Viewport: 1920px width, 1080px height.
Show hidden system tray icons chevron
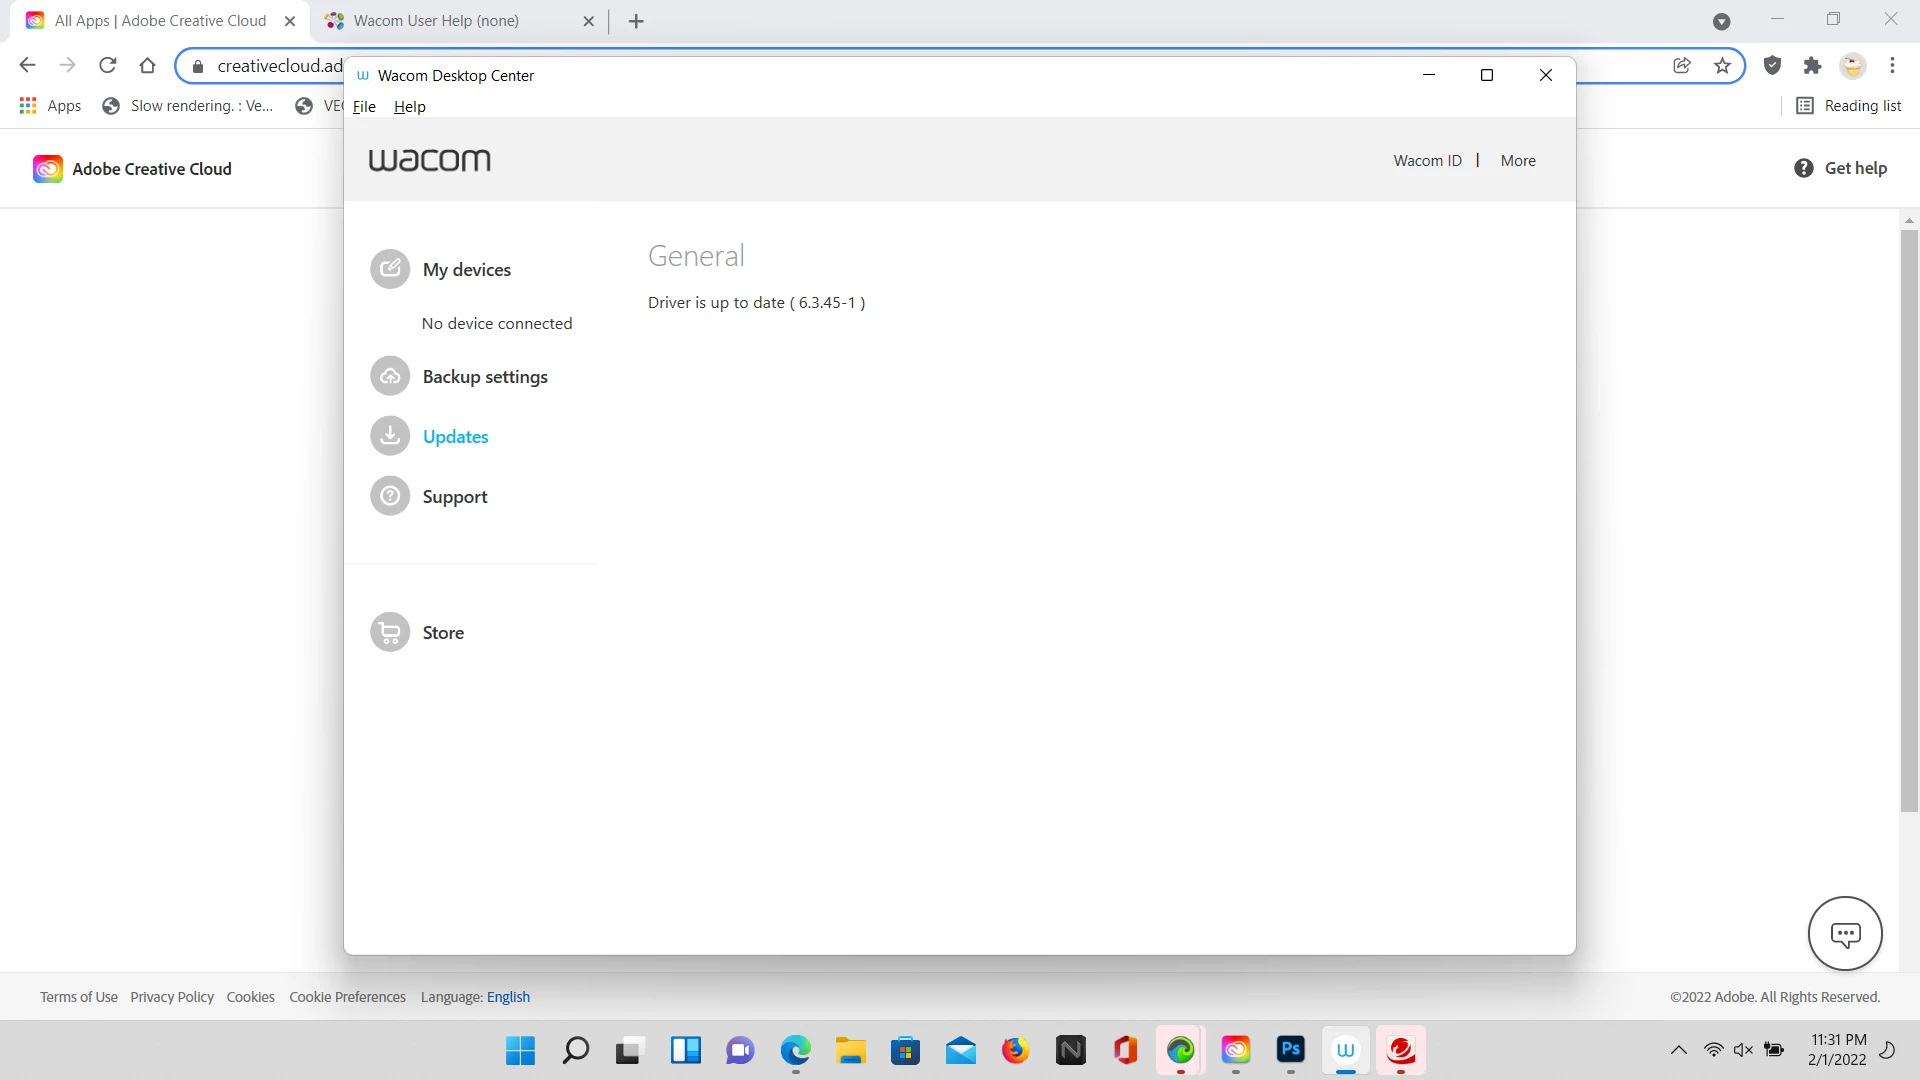click(1679, 1050)
